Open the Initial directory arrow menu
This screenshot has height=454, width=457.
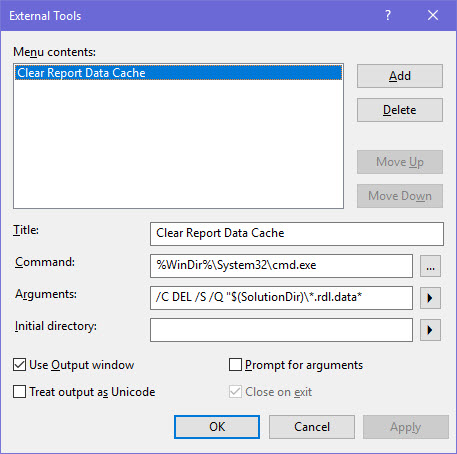430,330
